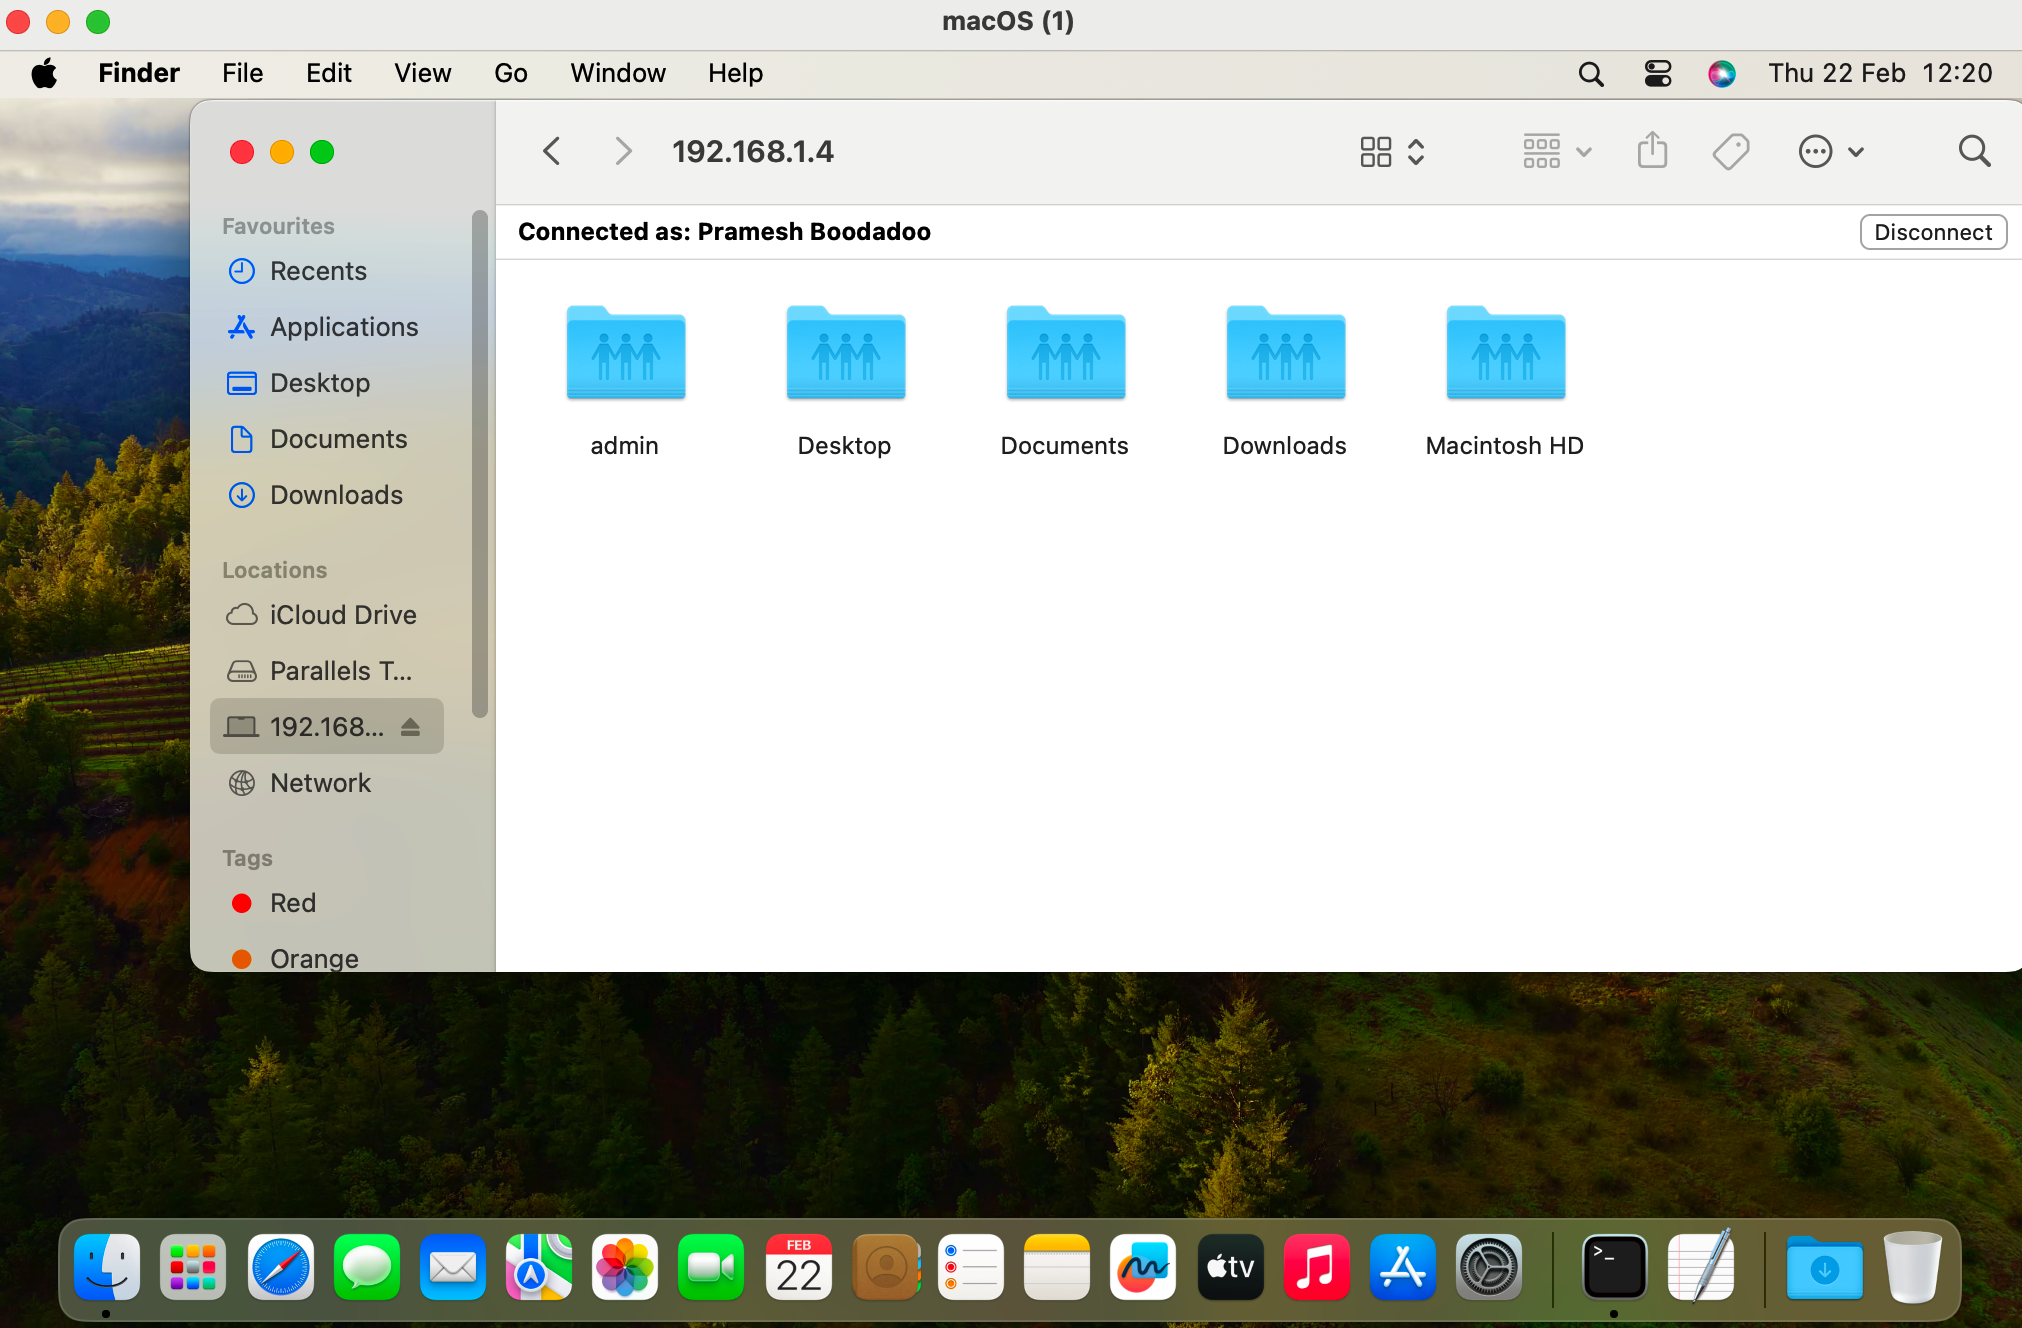Eject the 192.168 server in sidebar
The image size is (2022, 1328).
click(x=410, y=727)
